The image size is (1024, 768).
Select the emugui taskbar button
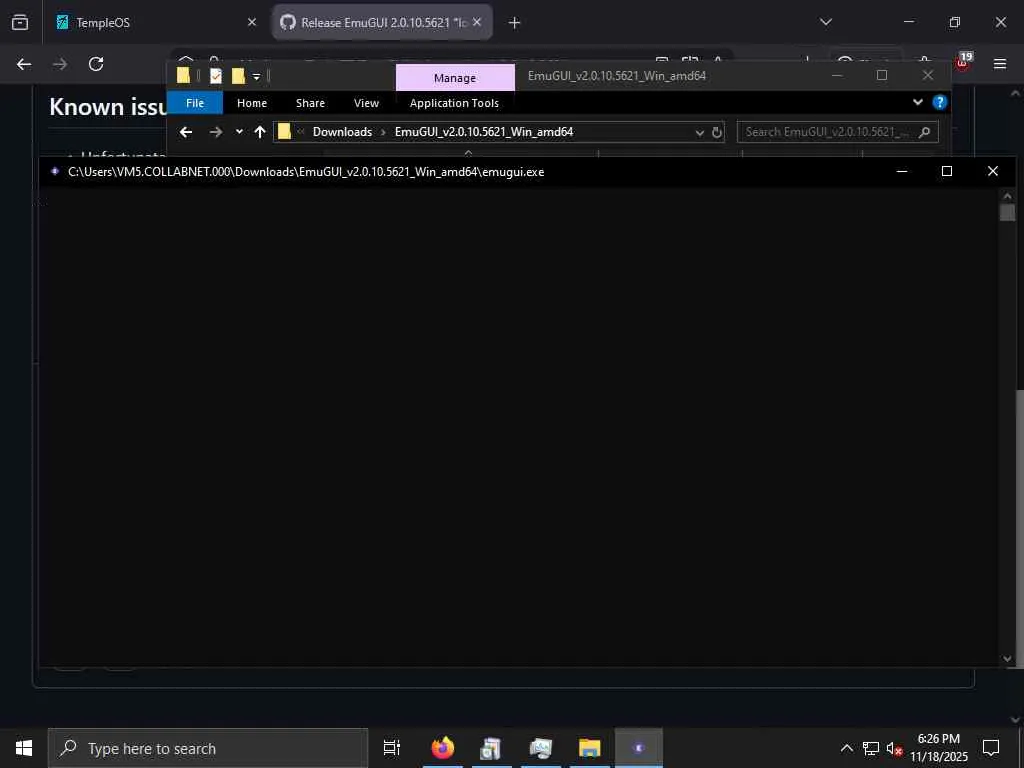click(639, 748)
